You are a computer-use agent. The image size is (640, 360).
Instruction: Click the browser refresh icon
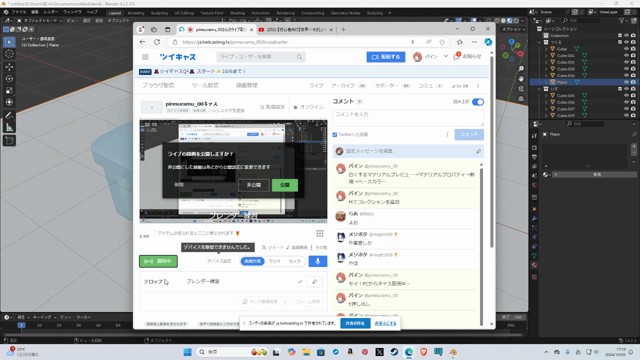tap(157, 42)
